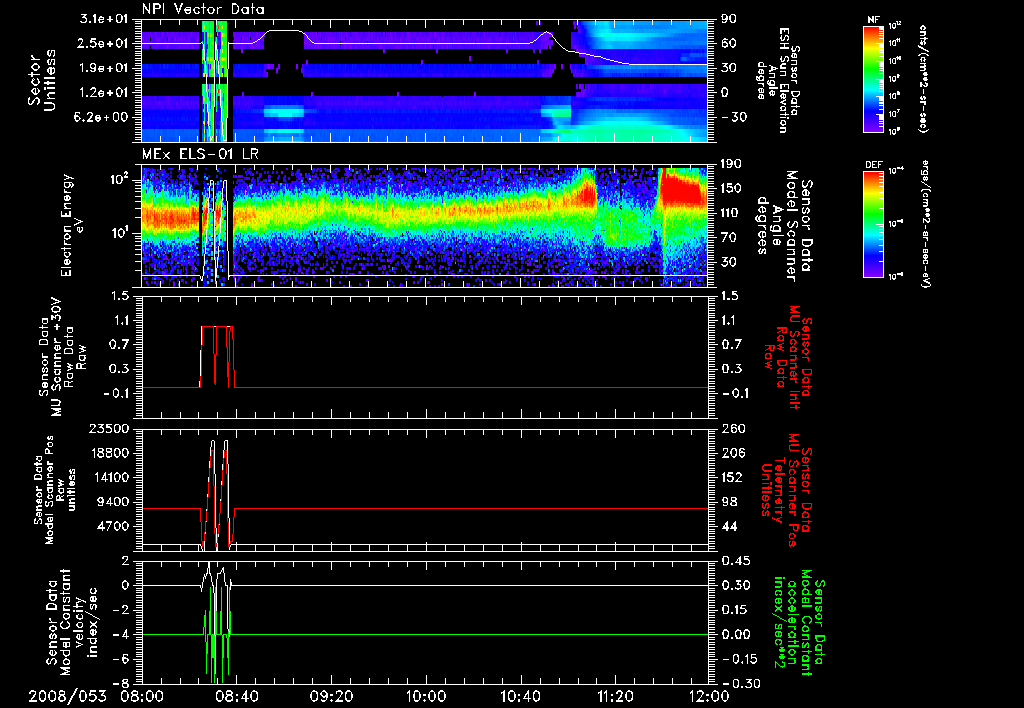Click the 1.9e+01 sector tick value
Image resolution: width=1024 pixels, height=708 pixels.
click(103, 68)
